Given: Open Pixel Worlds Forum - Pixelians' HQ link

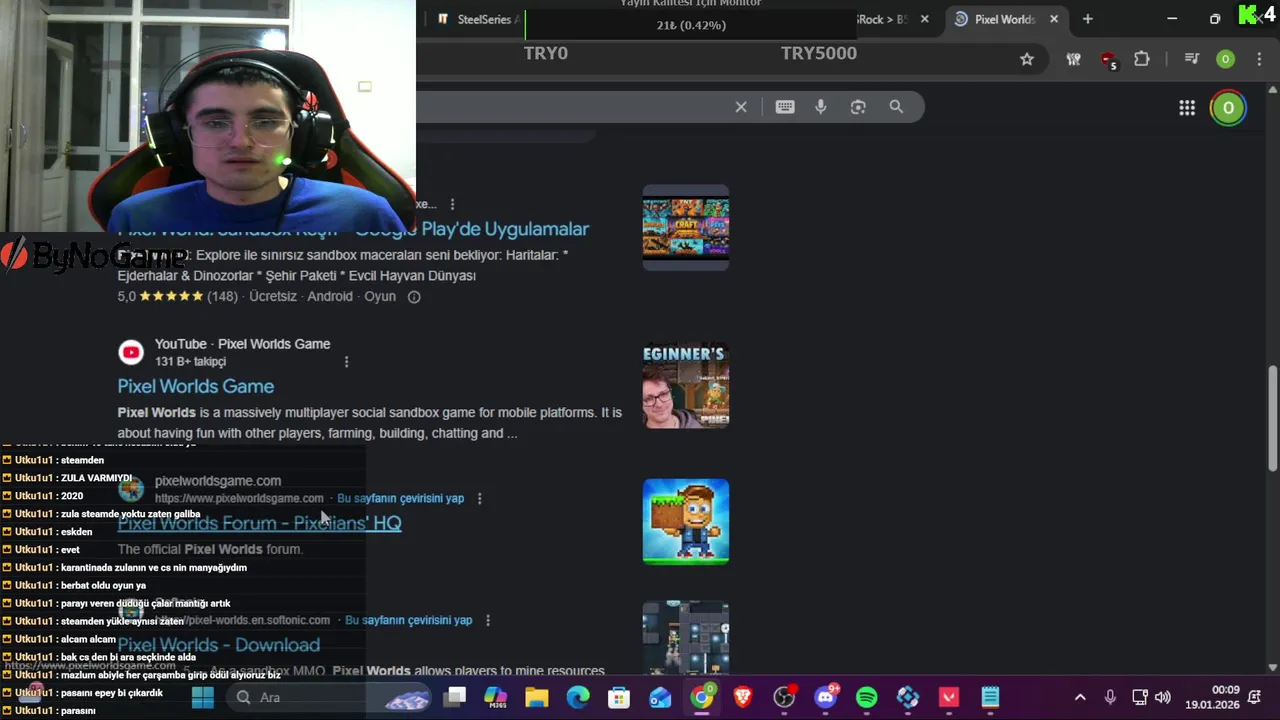Looking at the screenshot, I should pos(260,523).
